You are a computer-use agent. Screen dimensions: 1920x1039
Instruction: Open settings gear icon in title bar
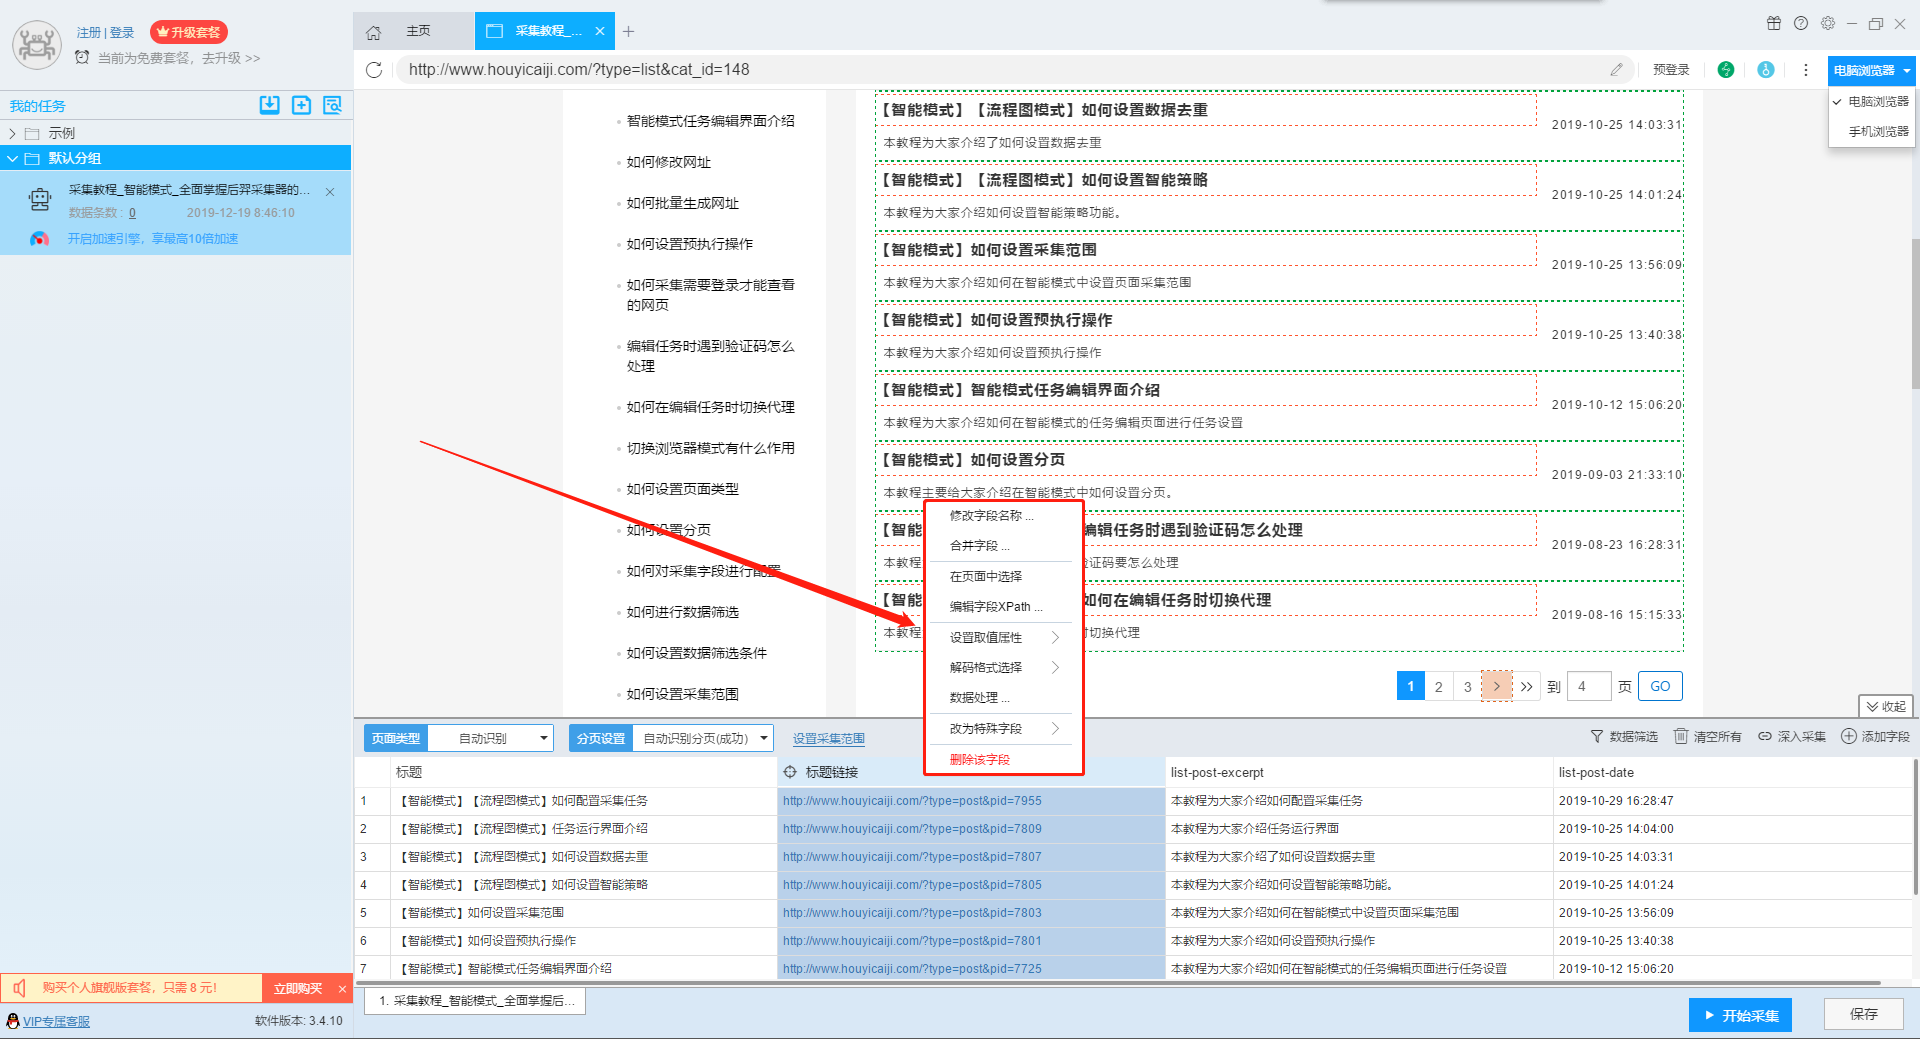click(x=1828, y=23)
